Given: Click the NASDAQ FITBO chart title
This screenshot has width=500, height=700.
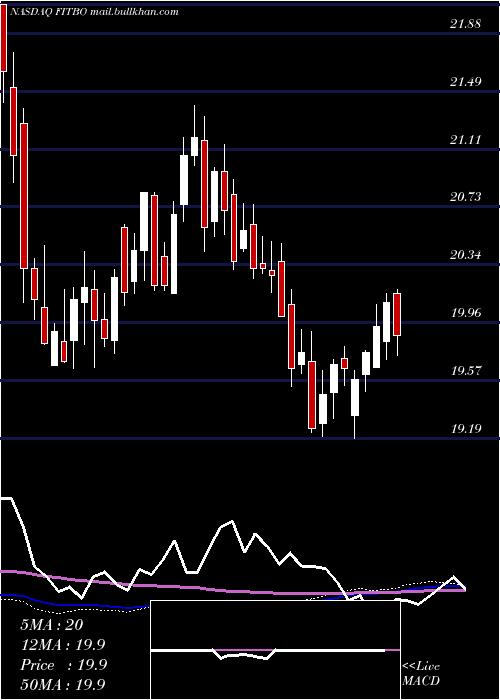Looking at the screenshot, I should point(93,12).
